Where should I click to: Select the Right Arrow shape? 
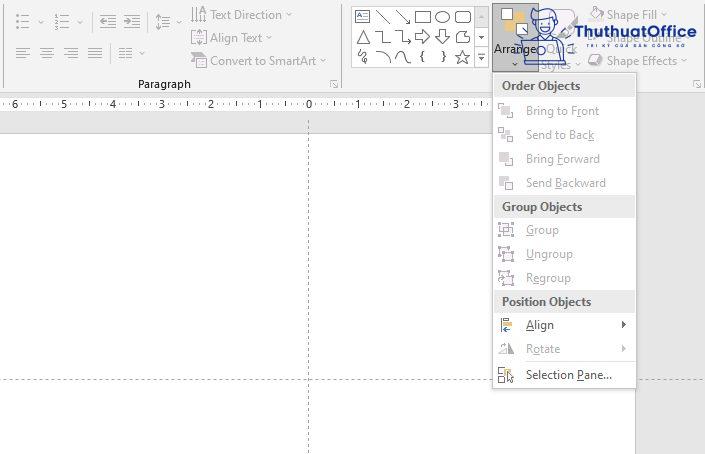coord(422,37)
